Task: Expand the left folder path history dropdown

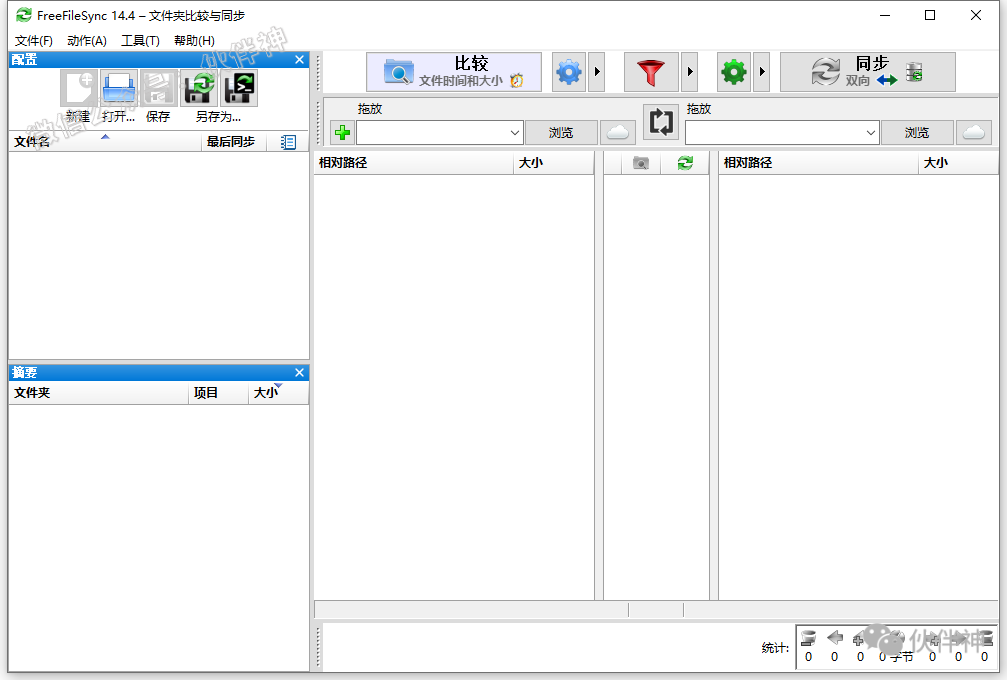Action: tap(514, 133)
